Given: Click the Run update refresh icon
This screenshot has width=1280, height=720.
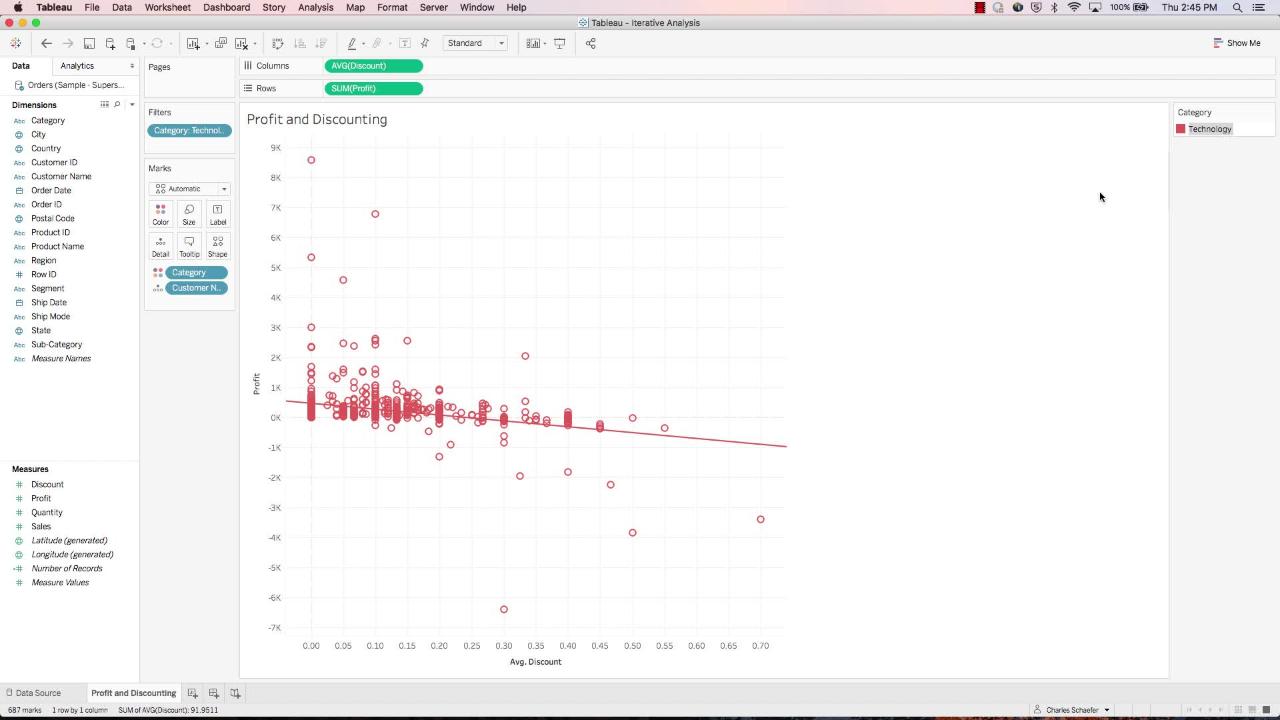Looking at the screenshot, I should [x=157, y=43].
